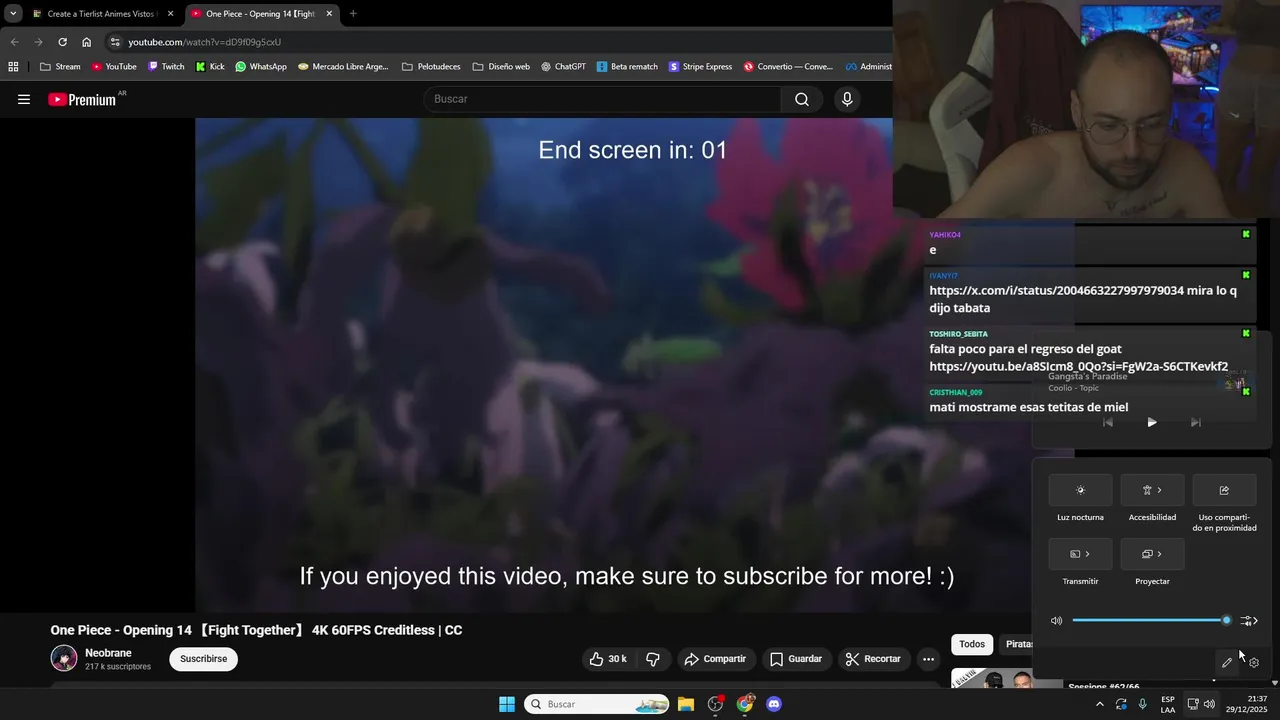
Task: Open more actions three-dot menu
Action: click(x=928, y=659)
